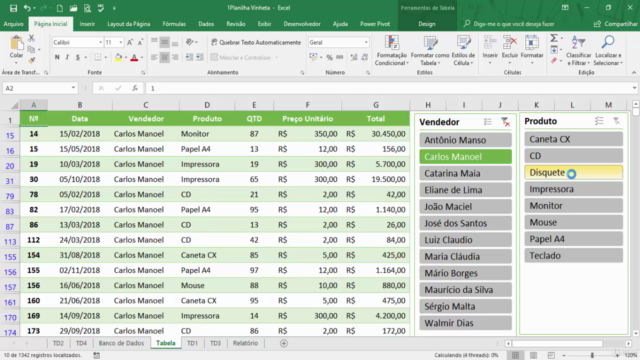Open Diga-me o que você deseja fazer search
640x360 pixels.
(x=509, y=24)
